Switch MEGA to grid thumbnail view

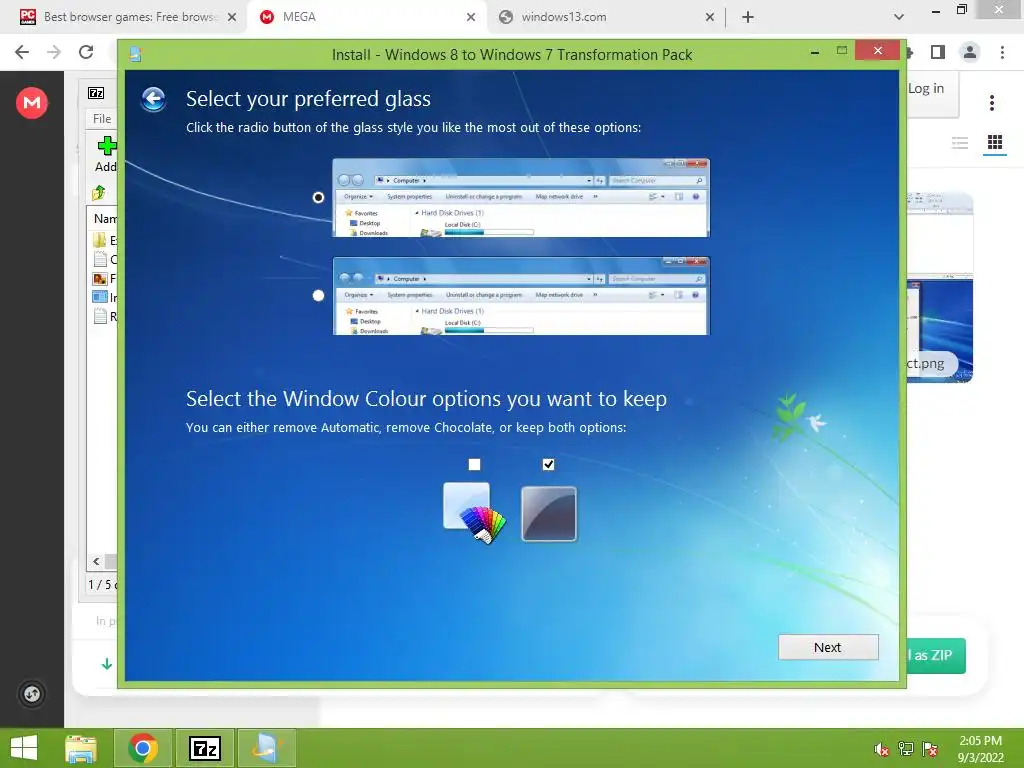(995, 142)
